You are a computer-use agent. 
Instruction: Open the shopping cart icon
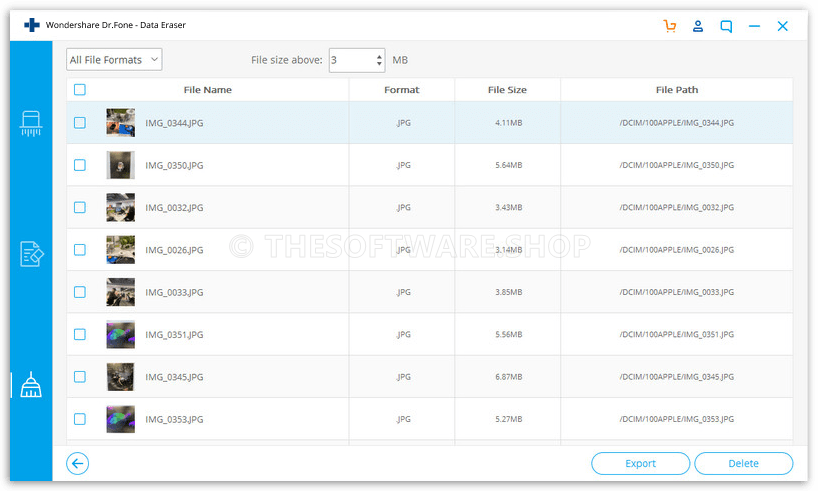coord(670,26)
